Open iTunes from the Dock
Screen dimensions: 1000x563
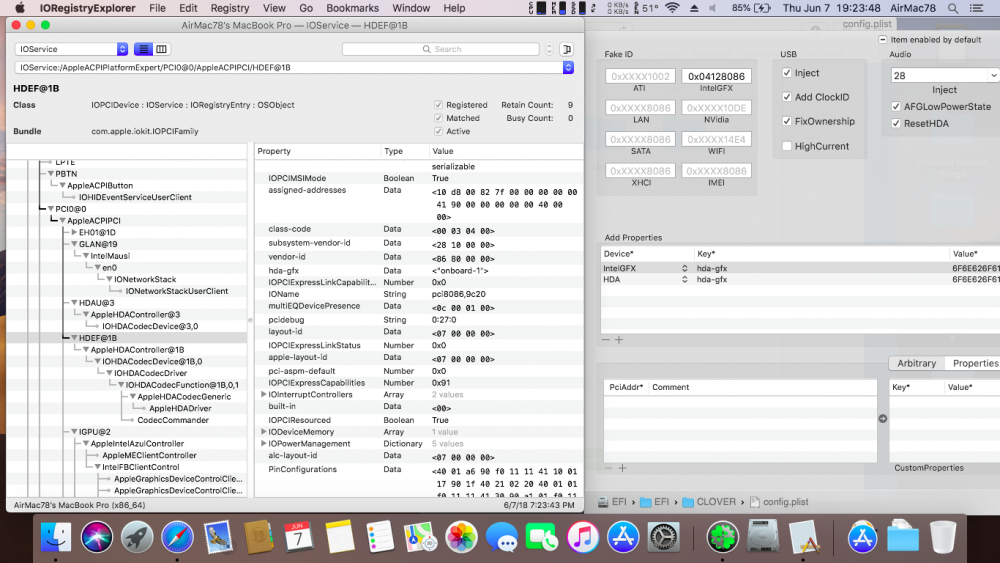click(x=582, y=537)
